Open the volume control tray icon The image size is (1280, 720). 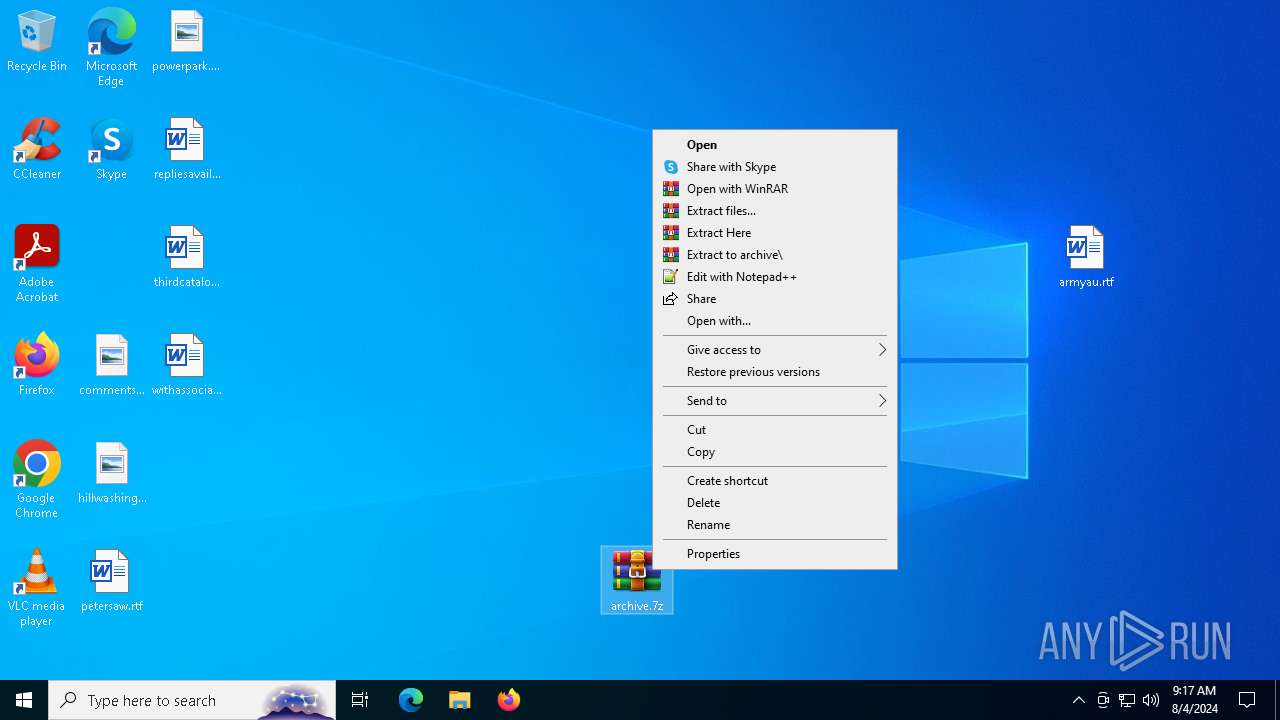1151,700
